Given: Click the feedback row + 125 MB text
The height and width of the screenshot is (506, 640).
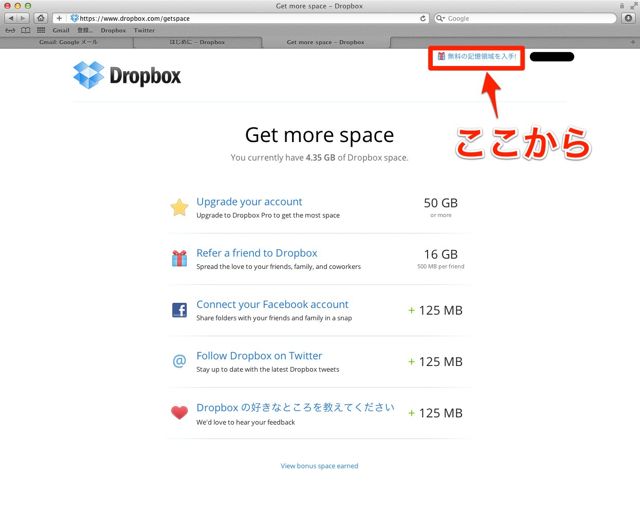Looking at the screenshot, I should coord(436,413).
